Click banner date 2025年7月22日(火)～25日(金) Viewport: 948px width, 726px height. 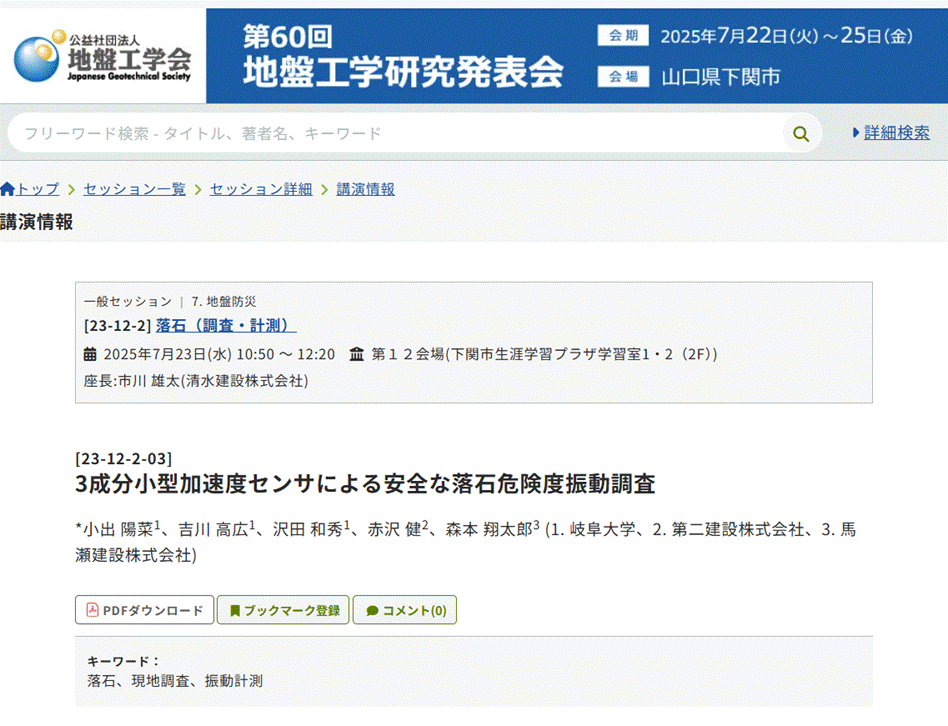click(x=786, y=36)
